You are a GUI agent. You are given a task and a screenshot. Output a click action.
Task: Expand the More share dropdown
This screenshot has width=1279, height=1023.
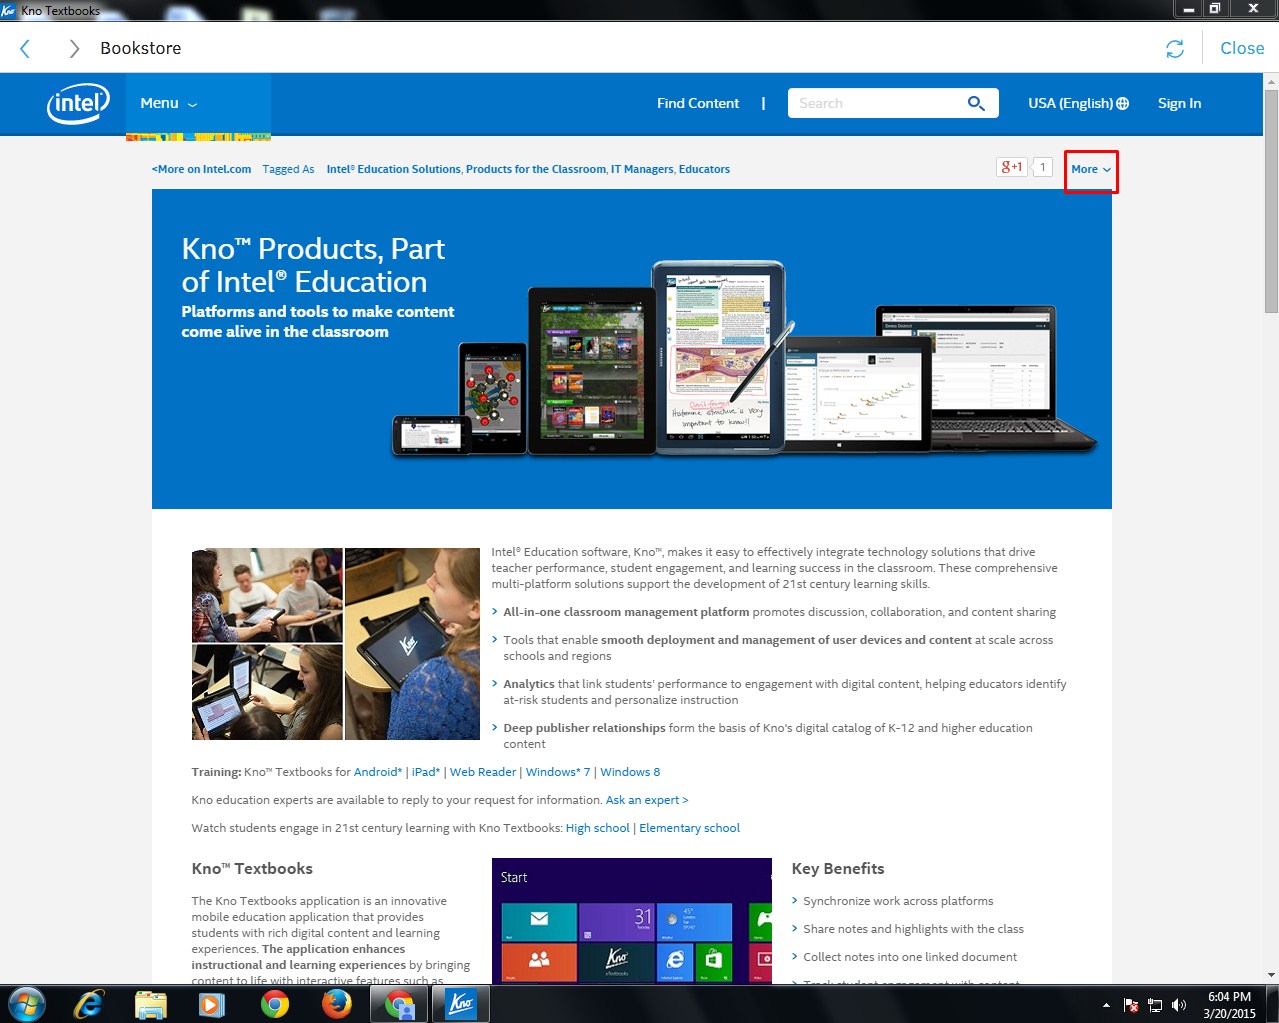1091,170
